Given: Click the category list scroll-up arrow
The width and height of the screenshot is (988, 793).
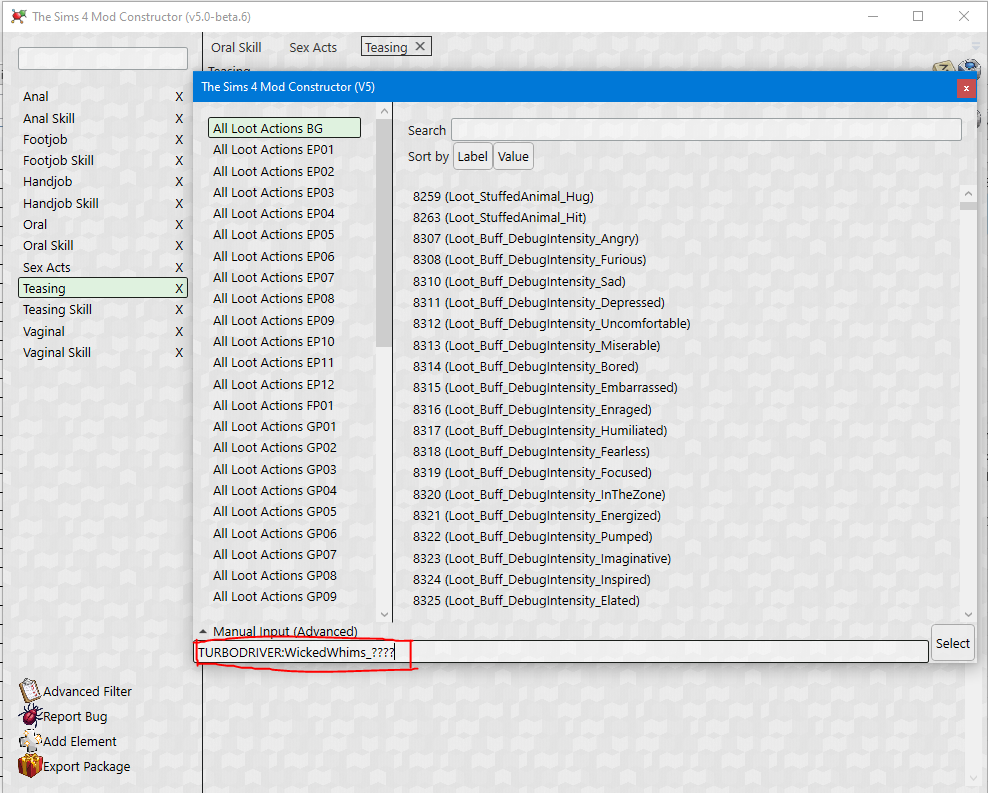Looking at the screenshot, I should click(384, 111).
